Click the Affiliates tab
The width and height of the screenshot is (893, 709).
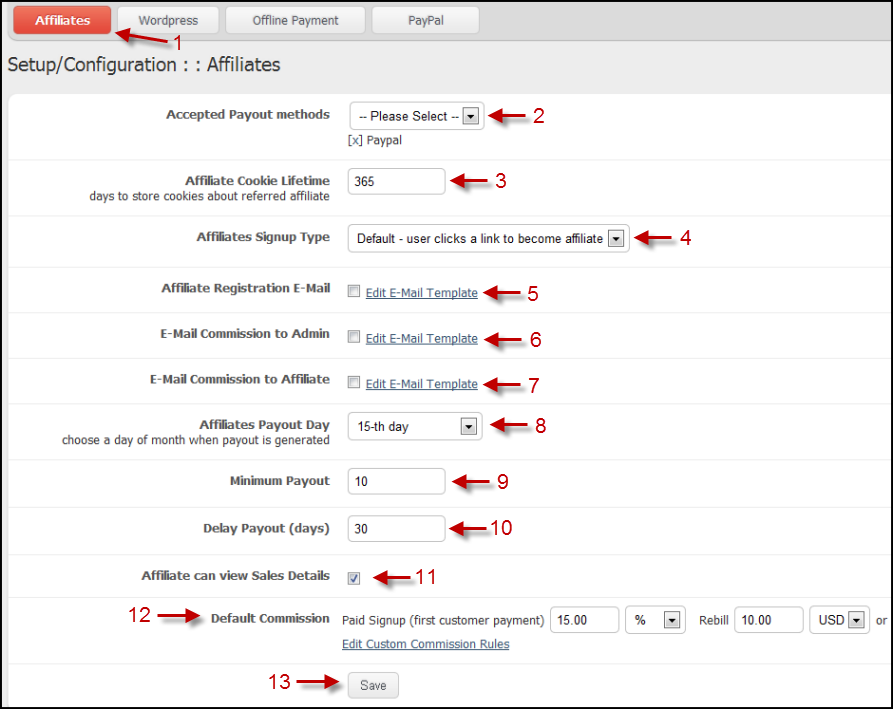(62, 20)
